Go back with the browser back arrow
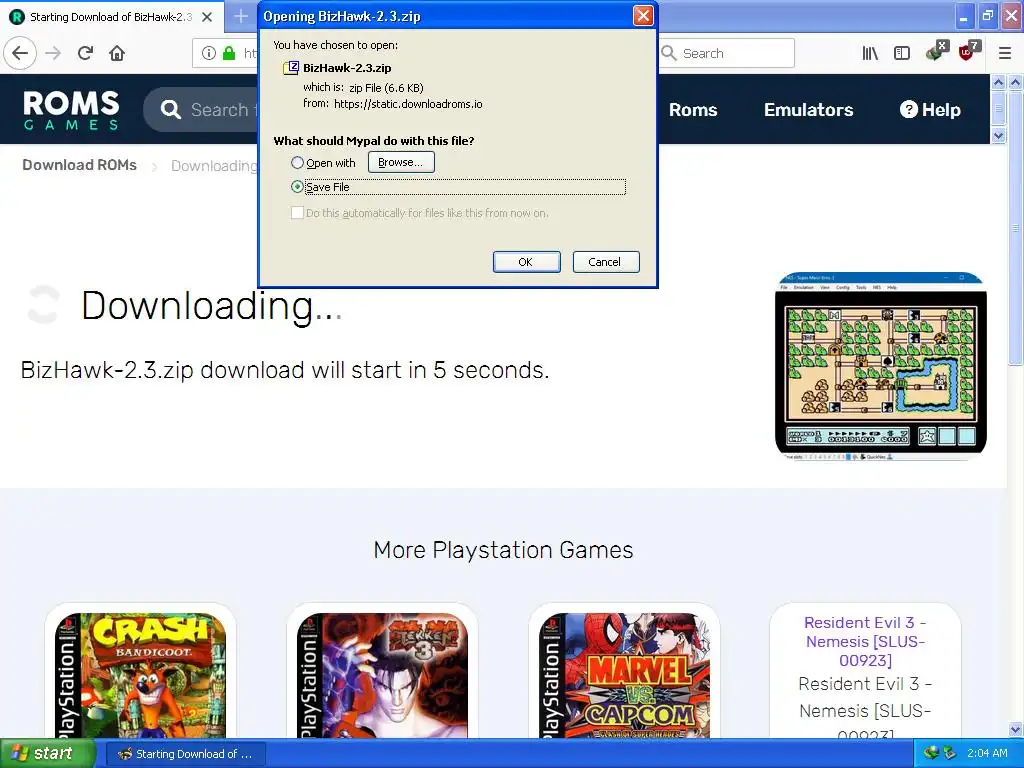Screen dimensions: 1024x768 [20, 53]
